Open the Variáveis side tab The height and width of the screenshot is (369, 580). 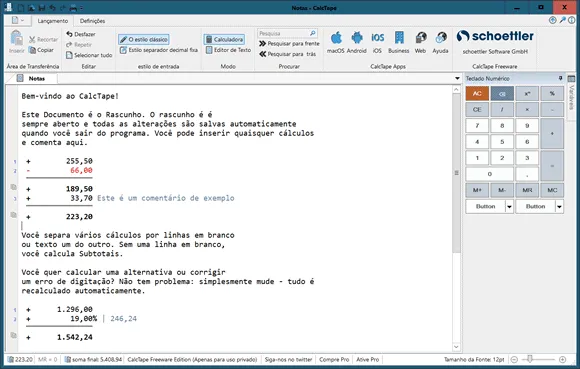pyautogui.click(x=571, y=97)
